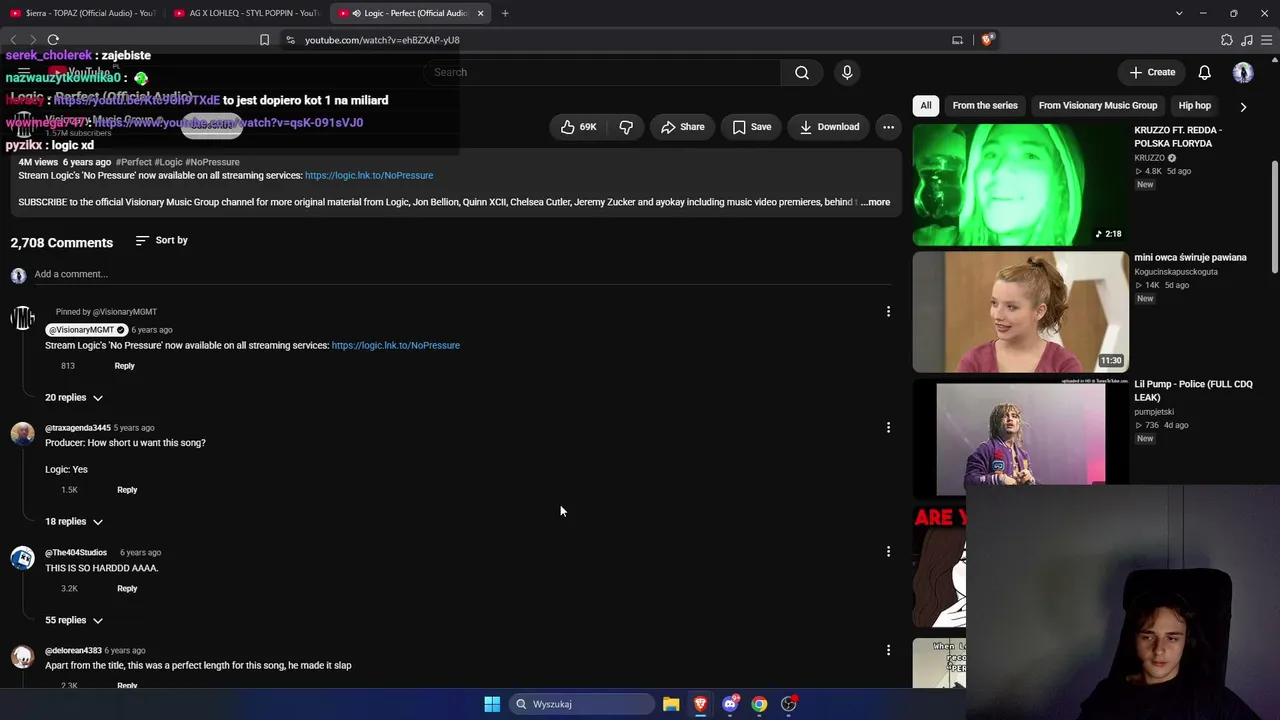Bookmark this page in address bar
This screenshot has height=720, width=1280.
pos(264,40)
